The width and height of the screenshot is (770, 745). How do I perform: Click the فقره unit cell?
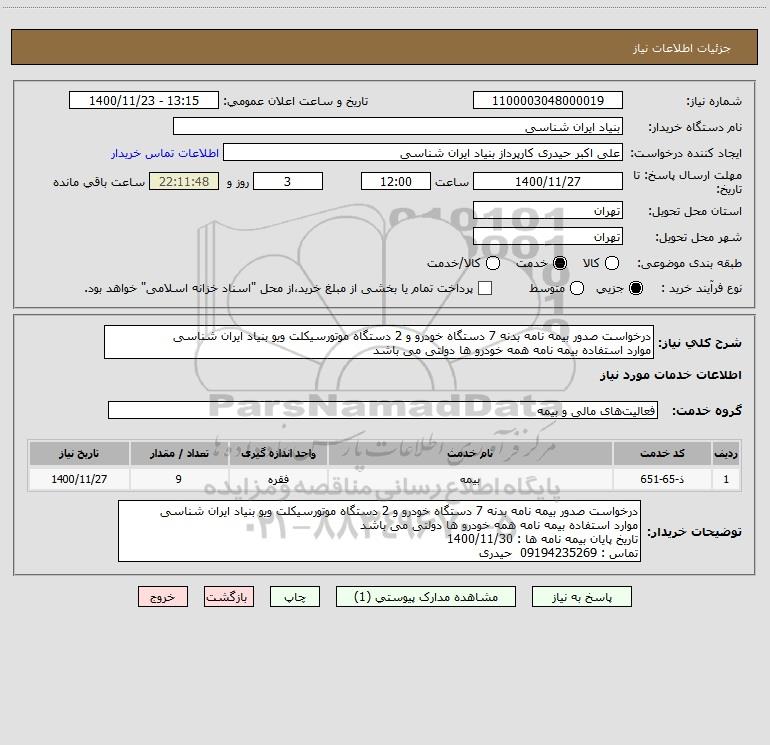pyautogui.click(x=278, y=479)
